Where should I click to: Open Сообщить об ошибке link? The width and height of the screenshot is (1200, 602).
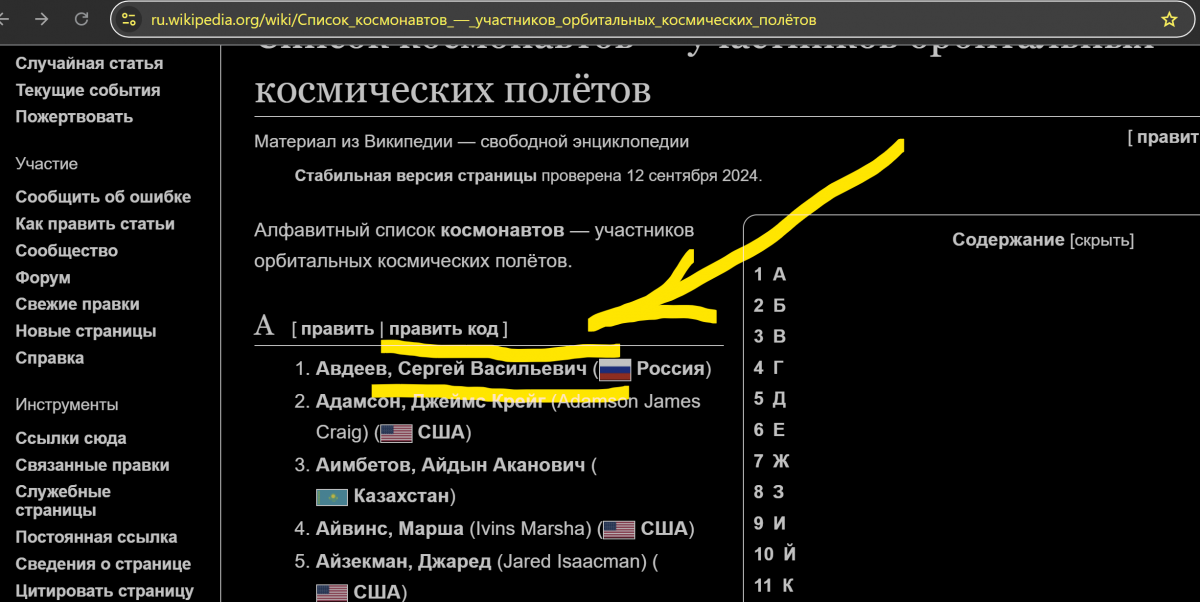pyautogui.click(x=103, y=197)
